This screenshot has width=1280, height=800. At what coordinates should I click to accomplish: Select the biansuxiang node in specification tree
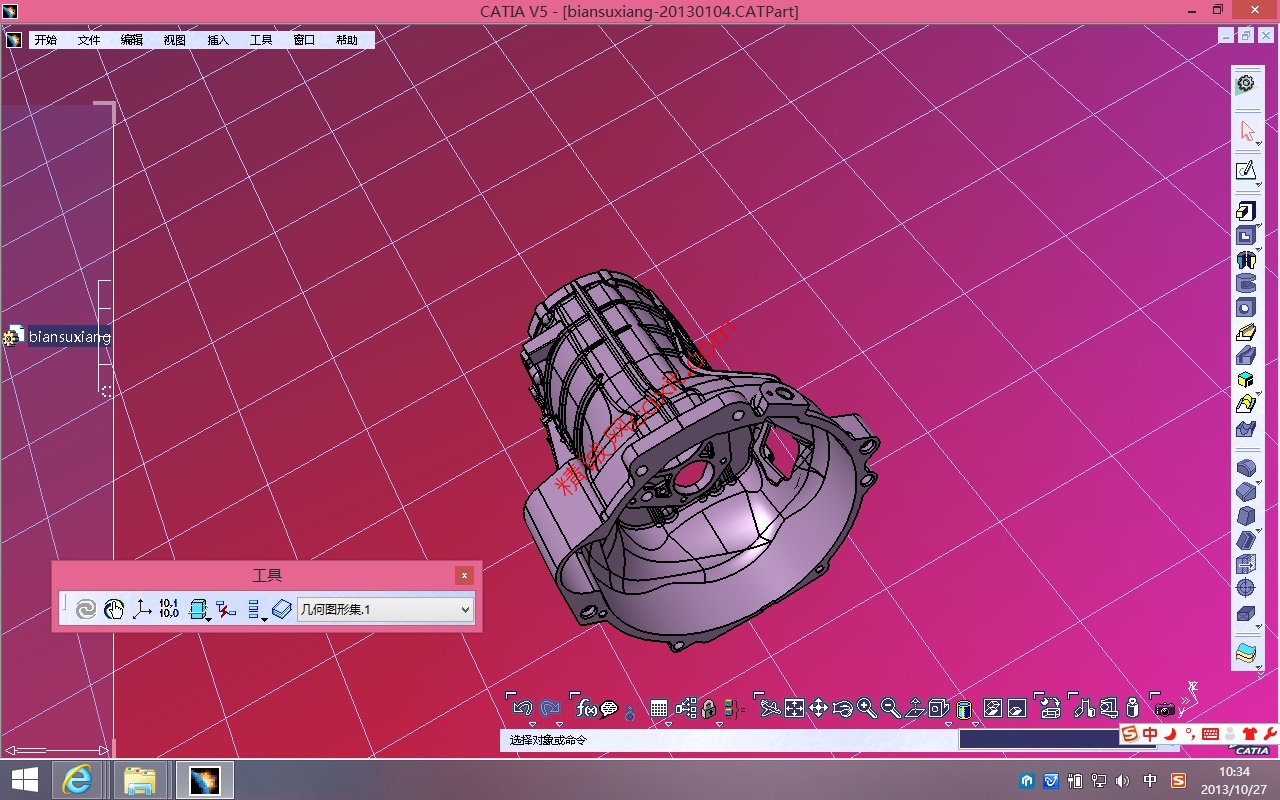click(x=69, y=337)
